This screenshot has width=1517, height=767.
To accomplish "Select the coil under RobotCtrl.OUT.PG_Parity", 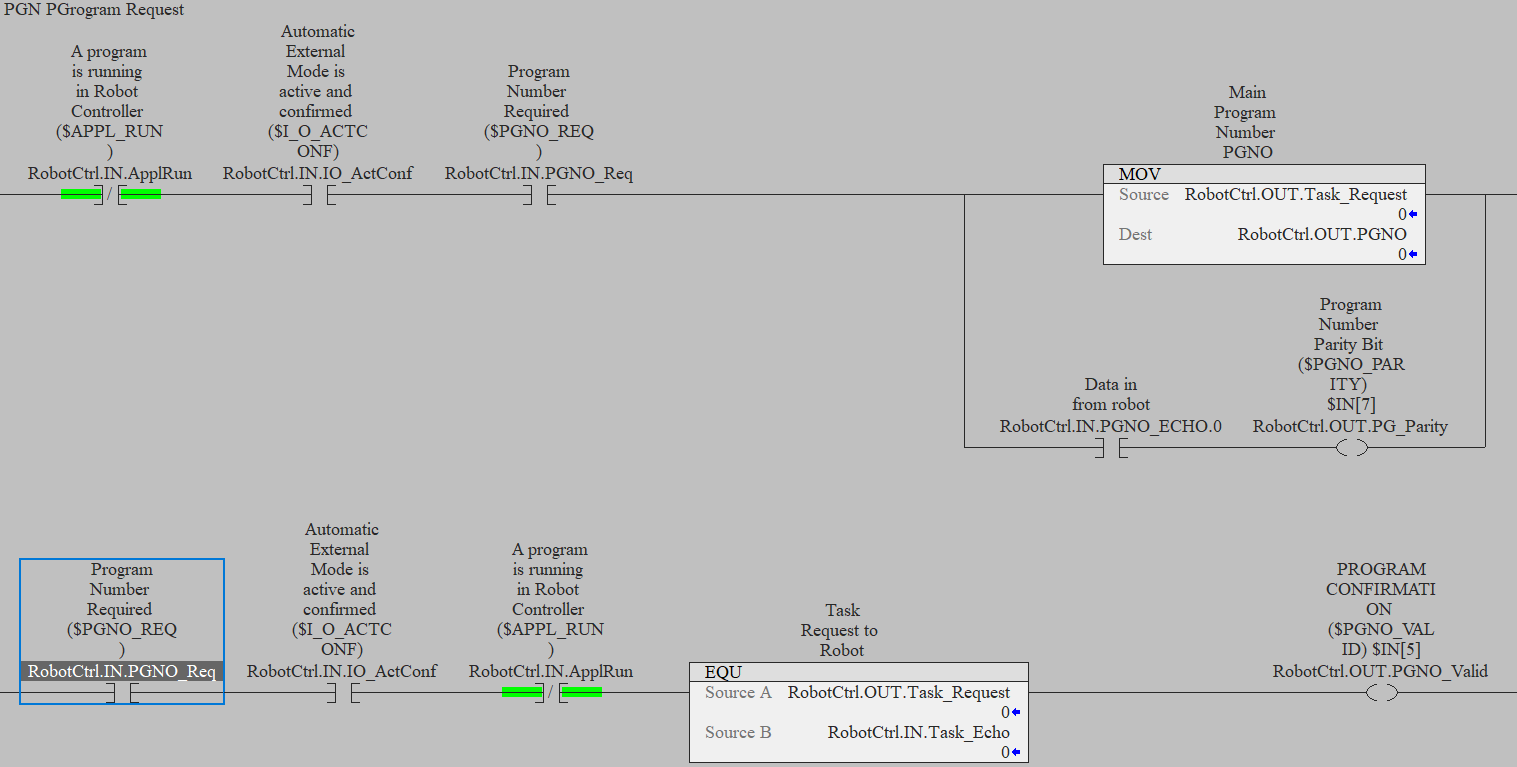I will (x=1350, y=447).
